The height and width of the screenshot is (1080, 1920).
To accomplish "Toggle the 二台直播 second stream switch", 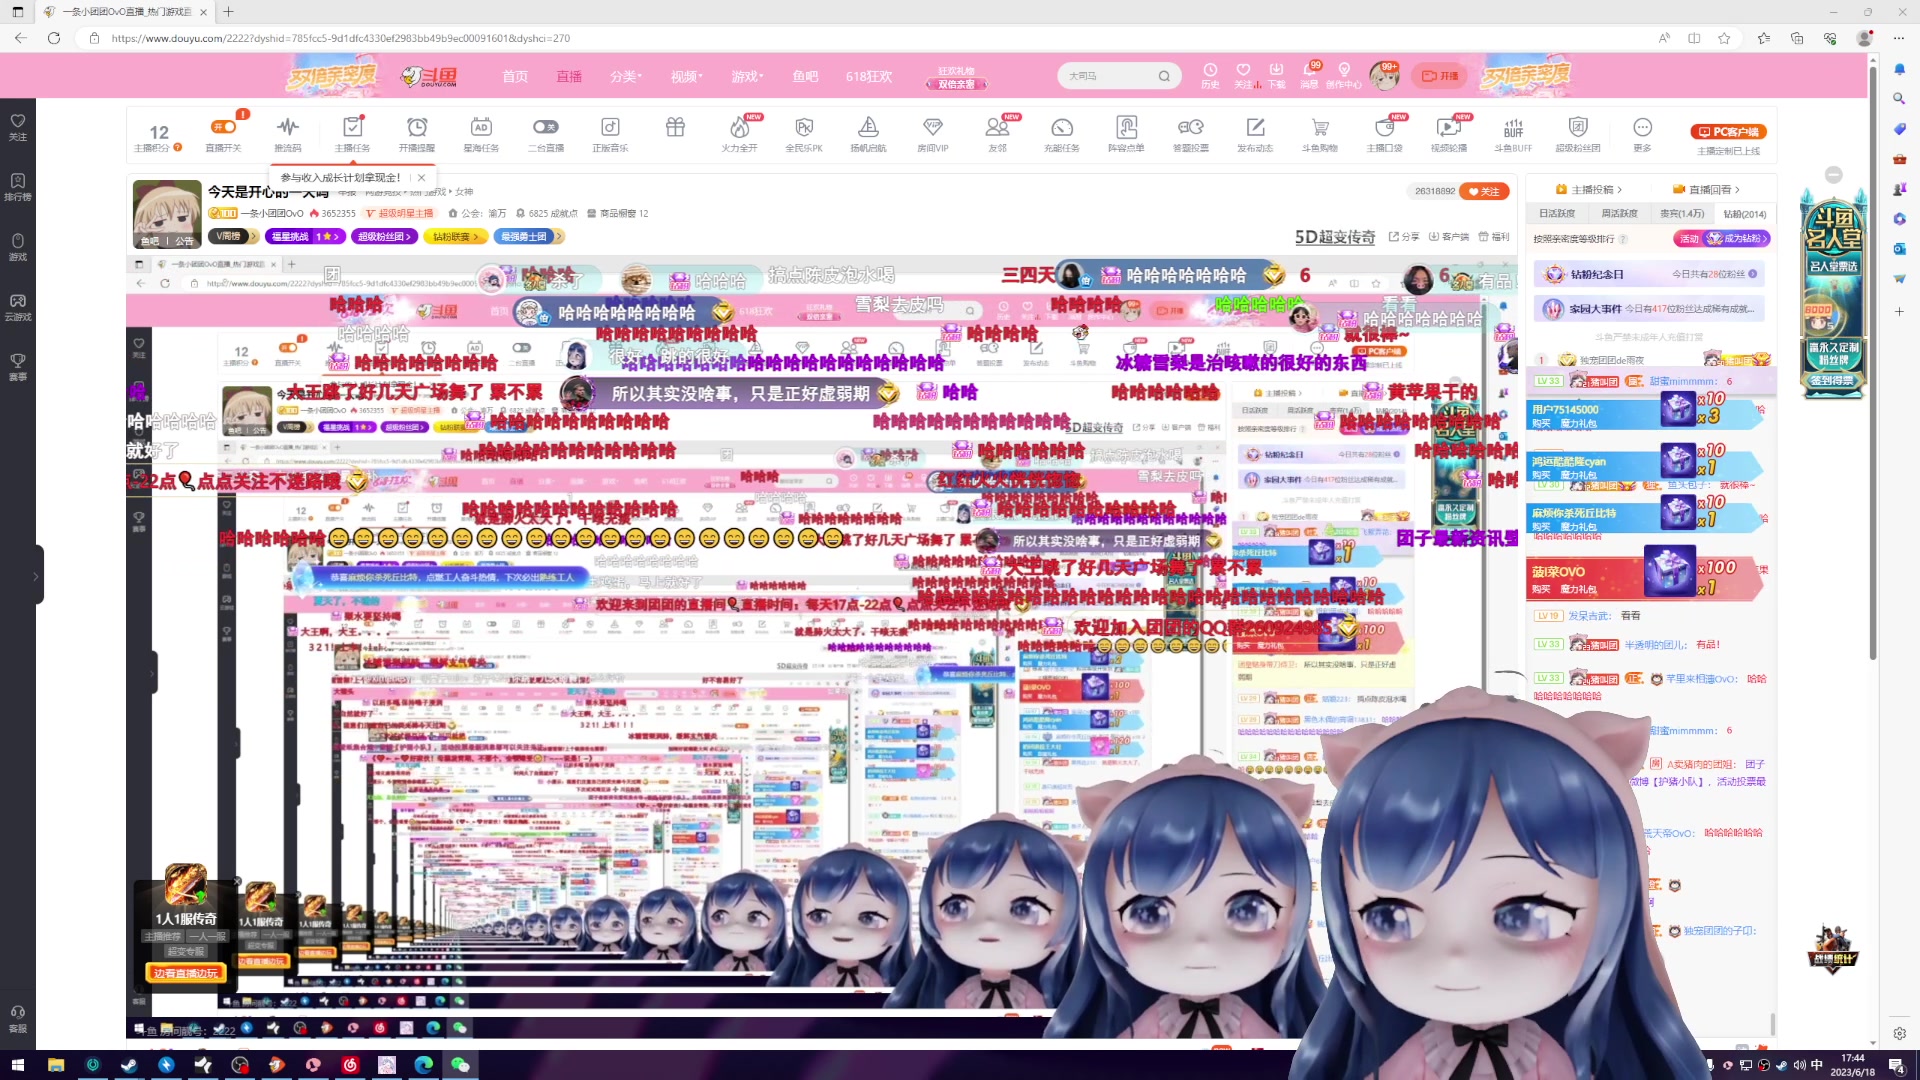I will pos(545,128).
